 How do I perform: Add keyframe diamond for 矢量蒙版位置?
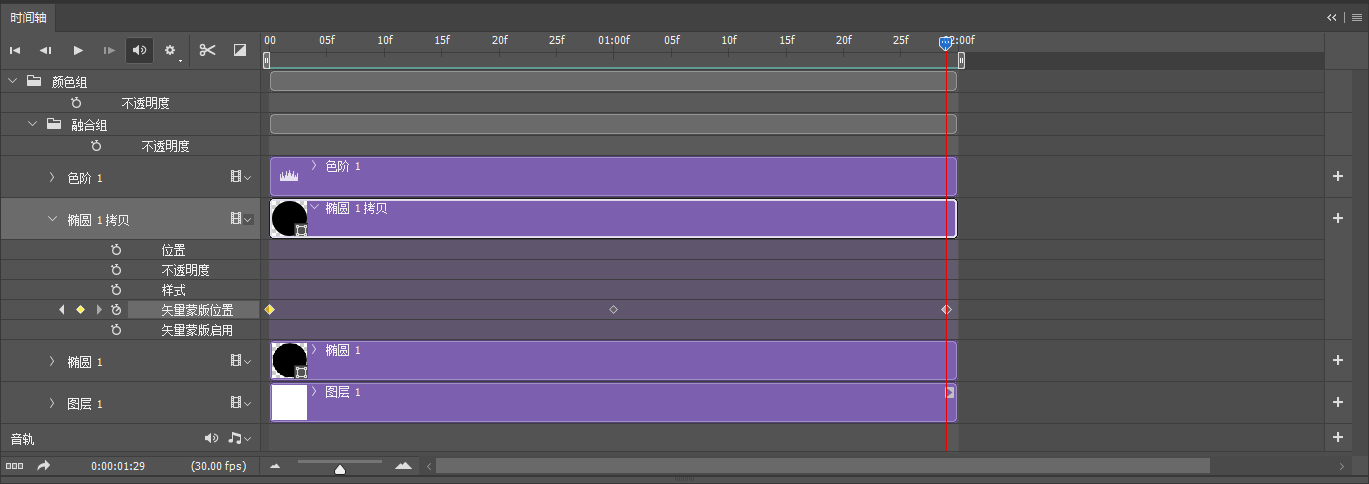(x=80, y=310)
